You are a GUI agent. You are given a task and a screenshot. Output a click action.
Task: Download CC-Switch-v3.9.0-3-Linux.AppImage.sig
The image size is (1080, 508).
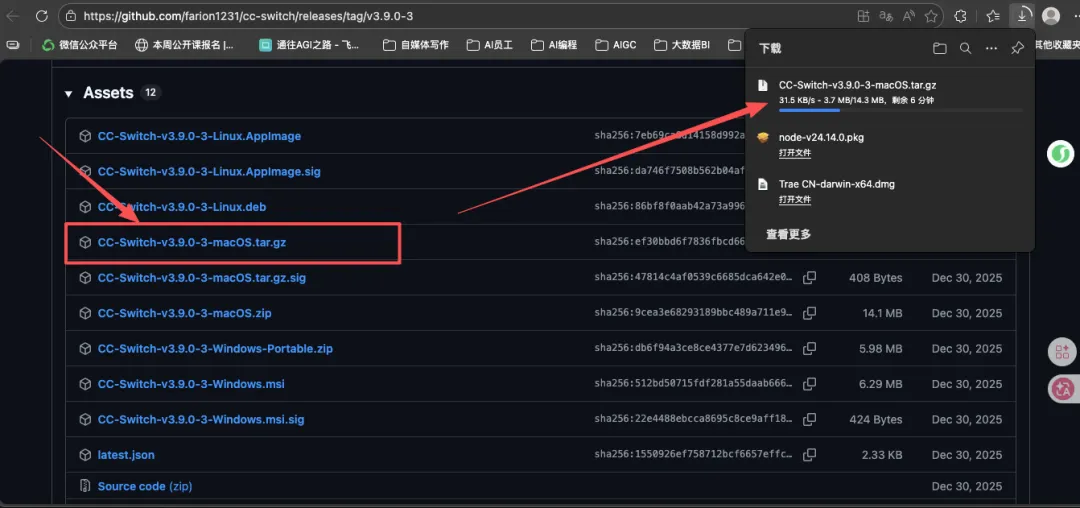tap(209, 171)
